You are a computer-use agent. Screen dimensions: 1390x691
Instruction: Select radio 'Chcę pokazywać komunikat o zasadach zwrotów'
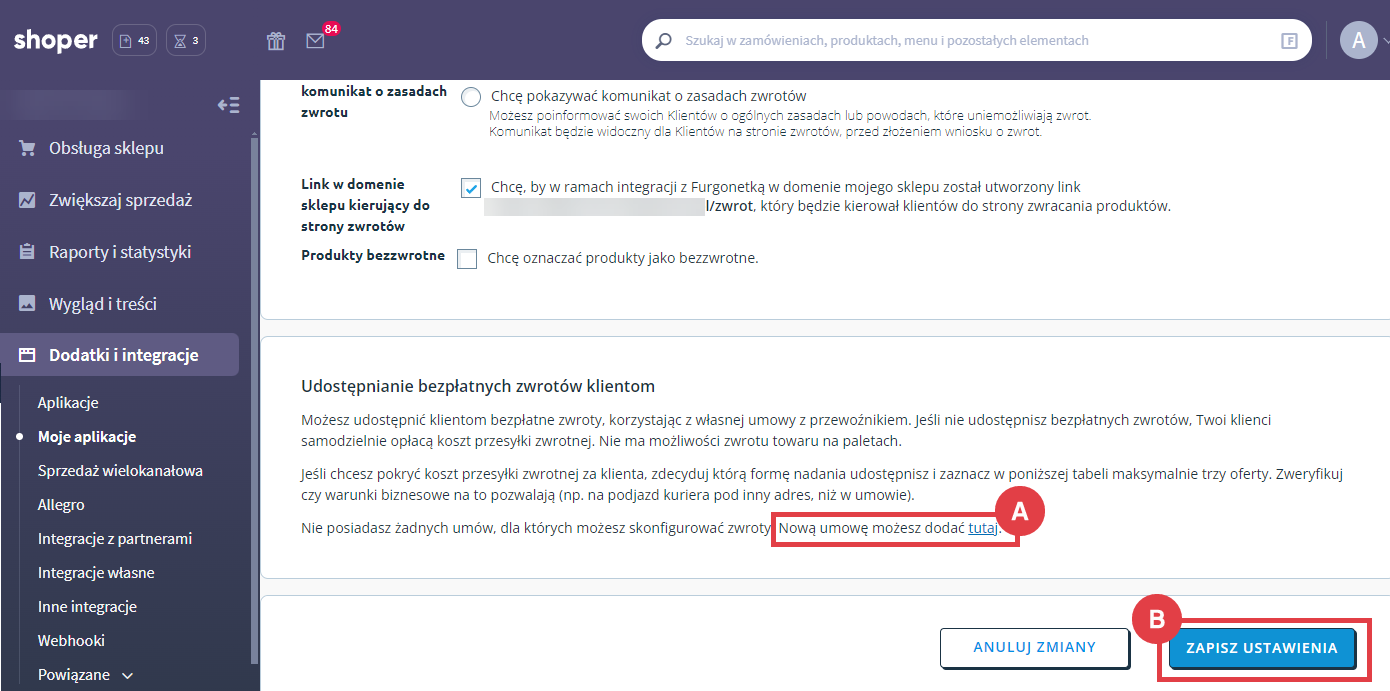click(x=471, y=97)
